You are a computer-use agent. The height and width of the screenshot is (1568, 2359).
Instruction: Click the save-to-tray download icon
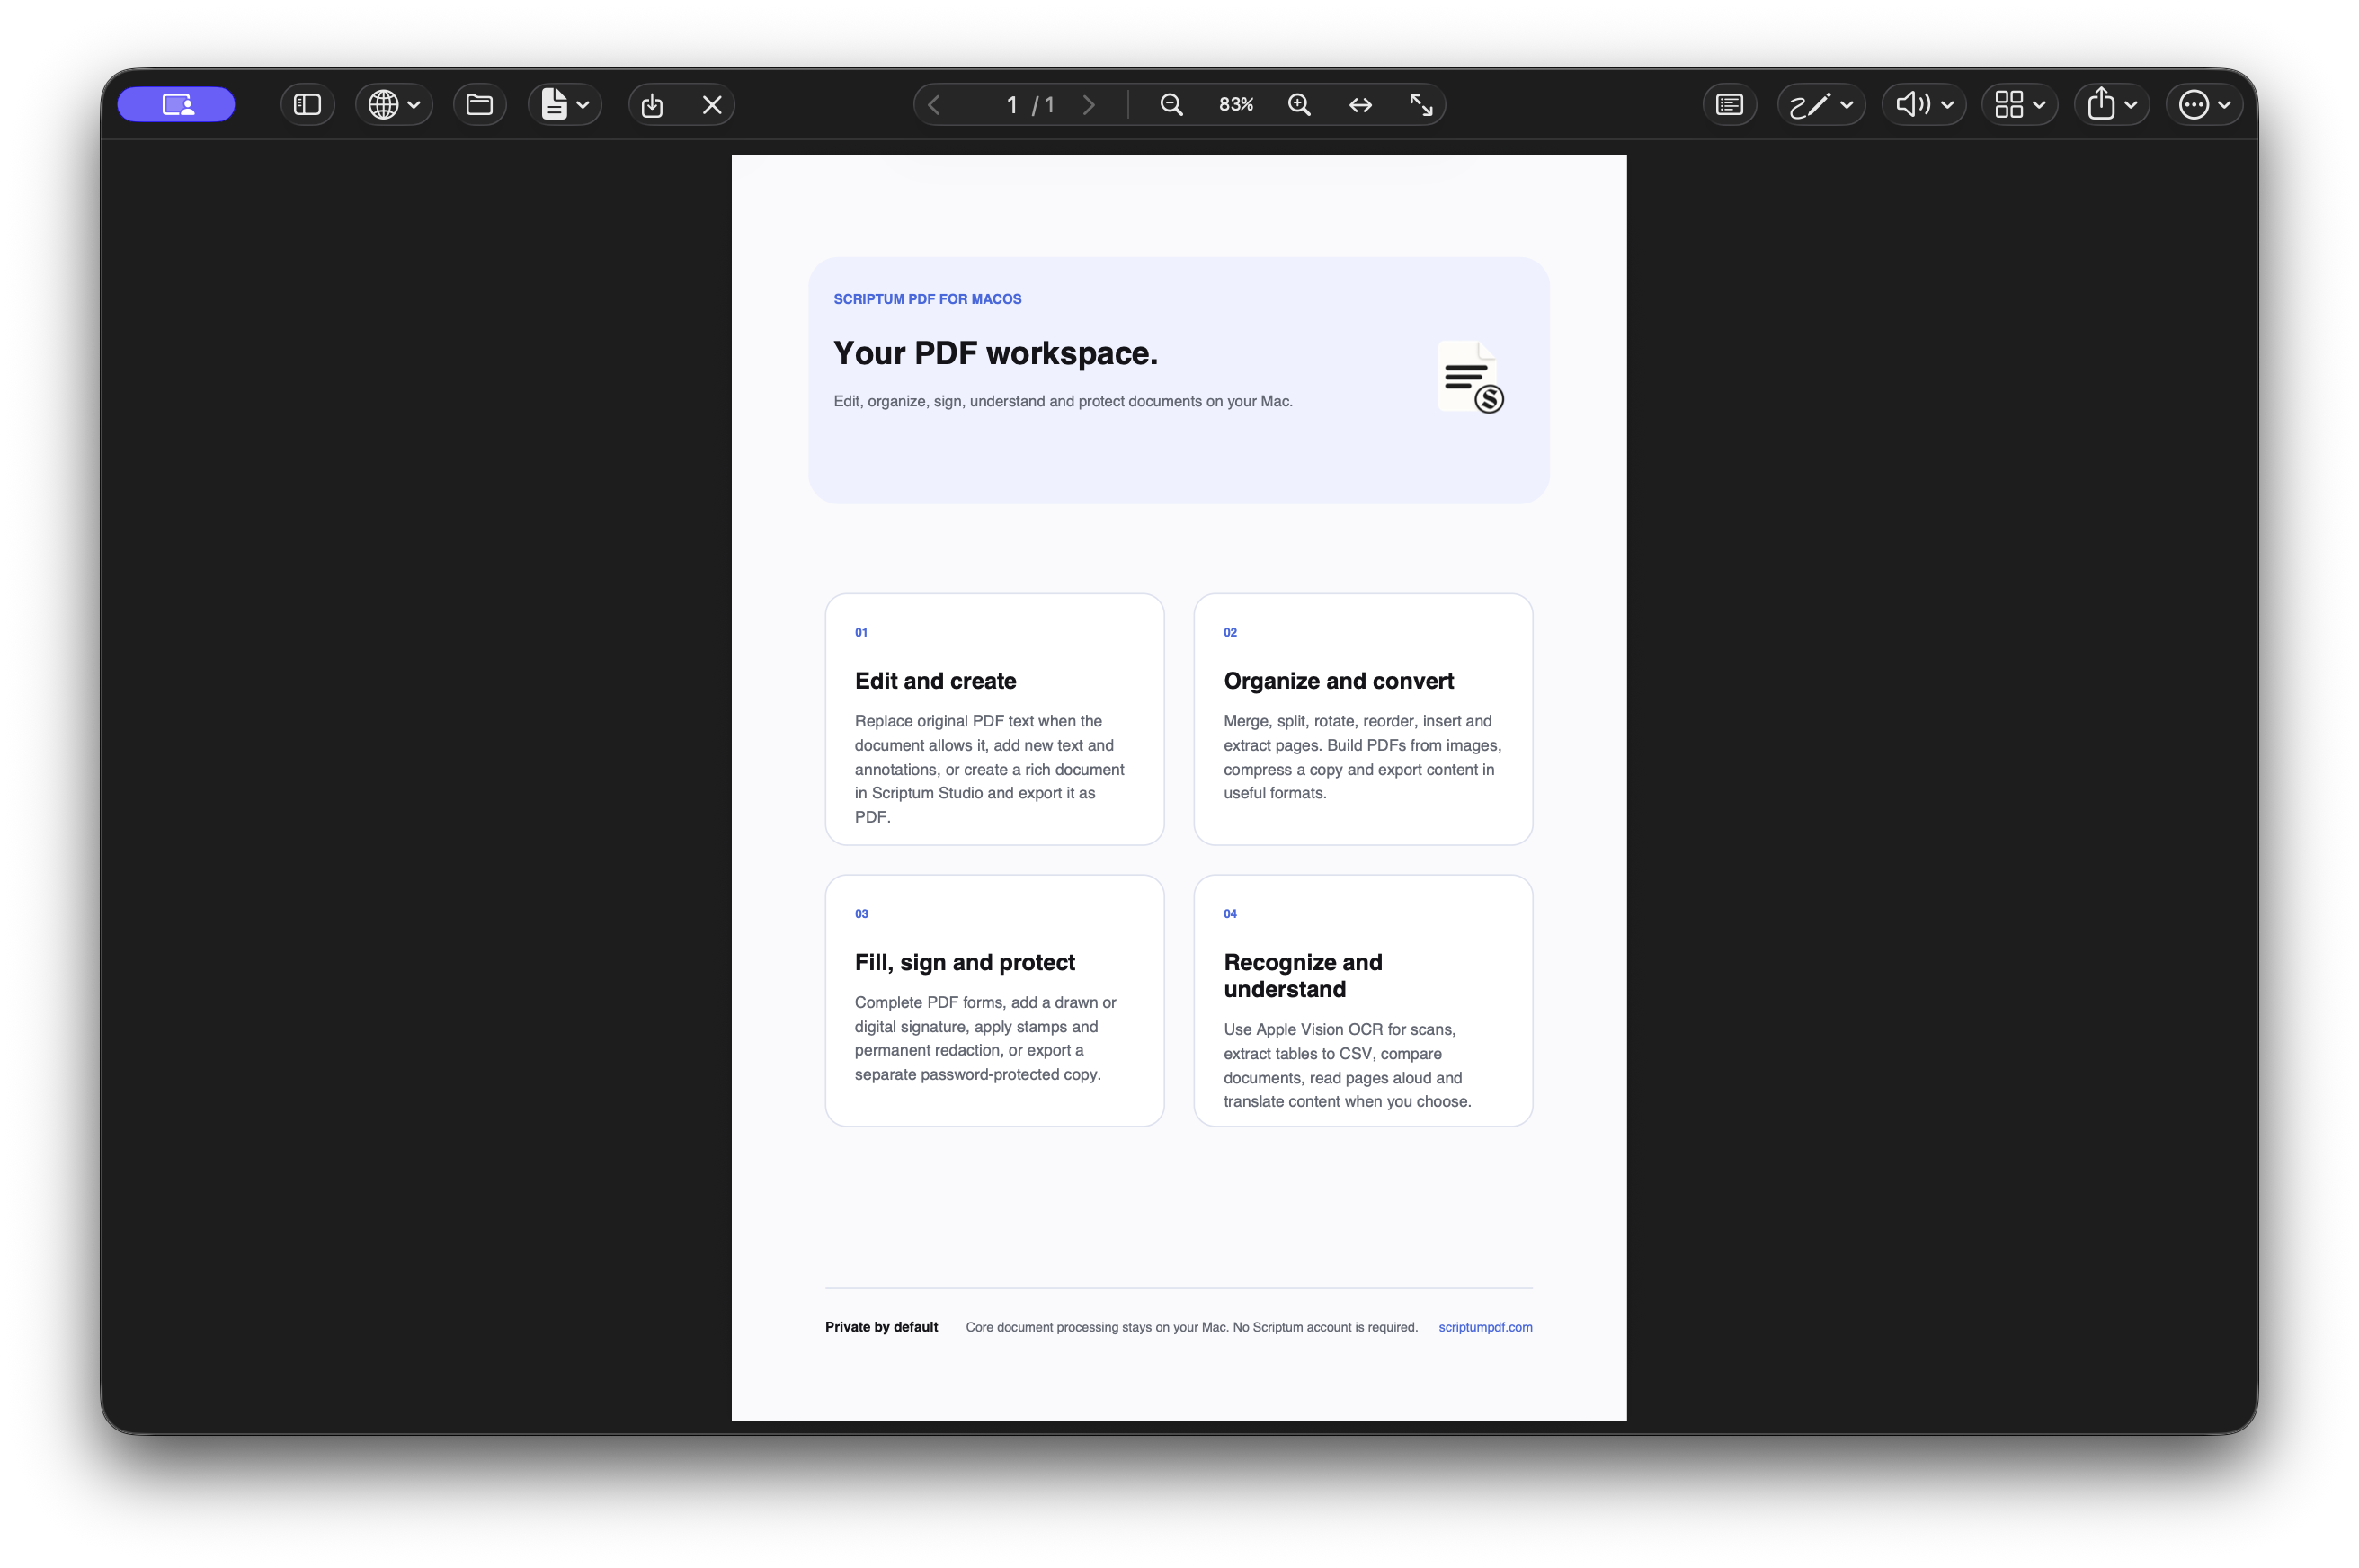click(x=652, y=104)
